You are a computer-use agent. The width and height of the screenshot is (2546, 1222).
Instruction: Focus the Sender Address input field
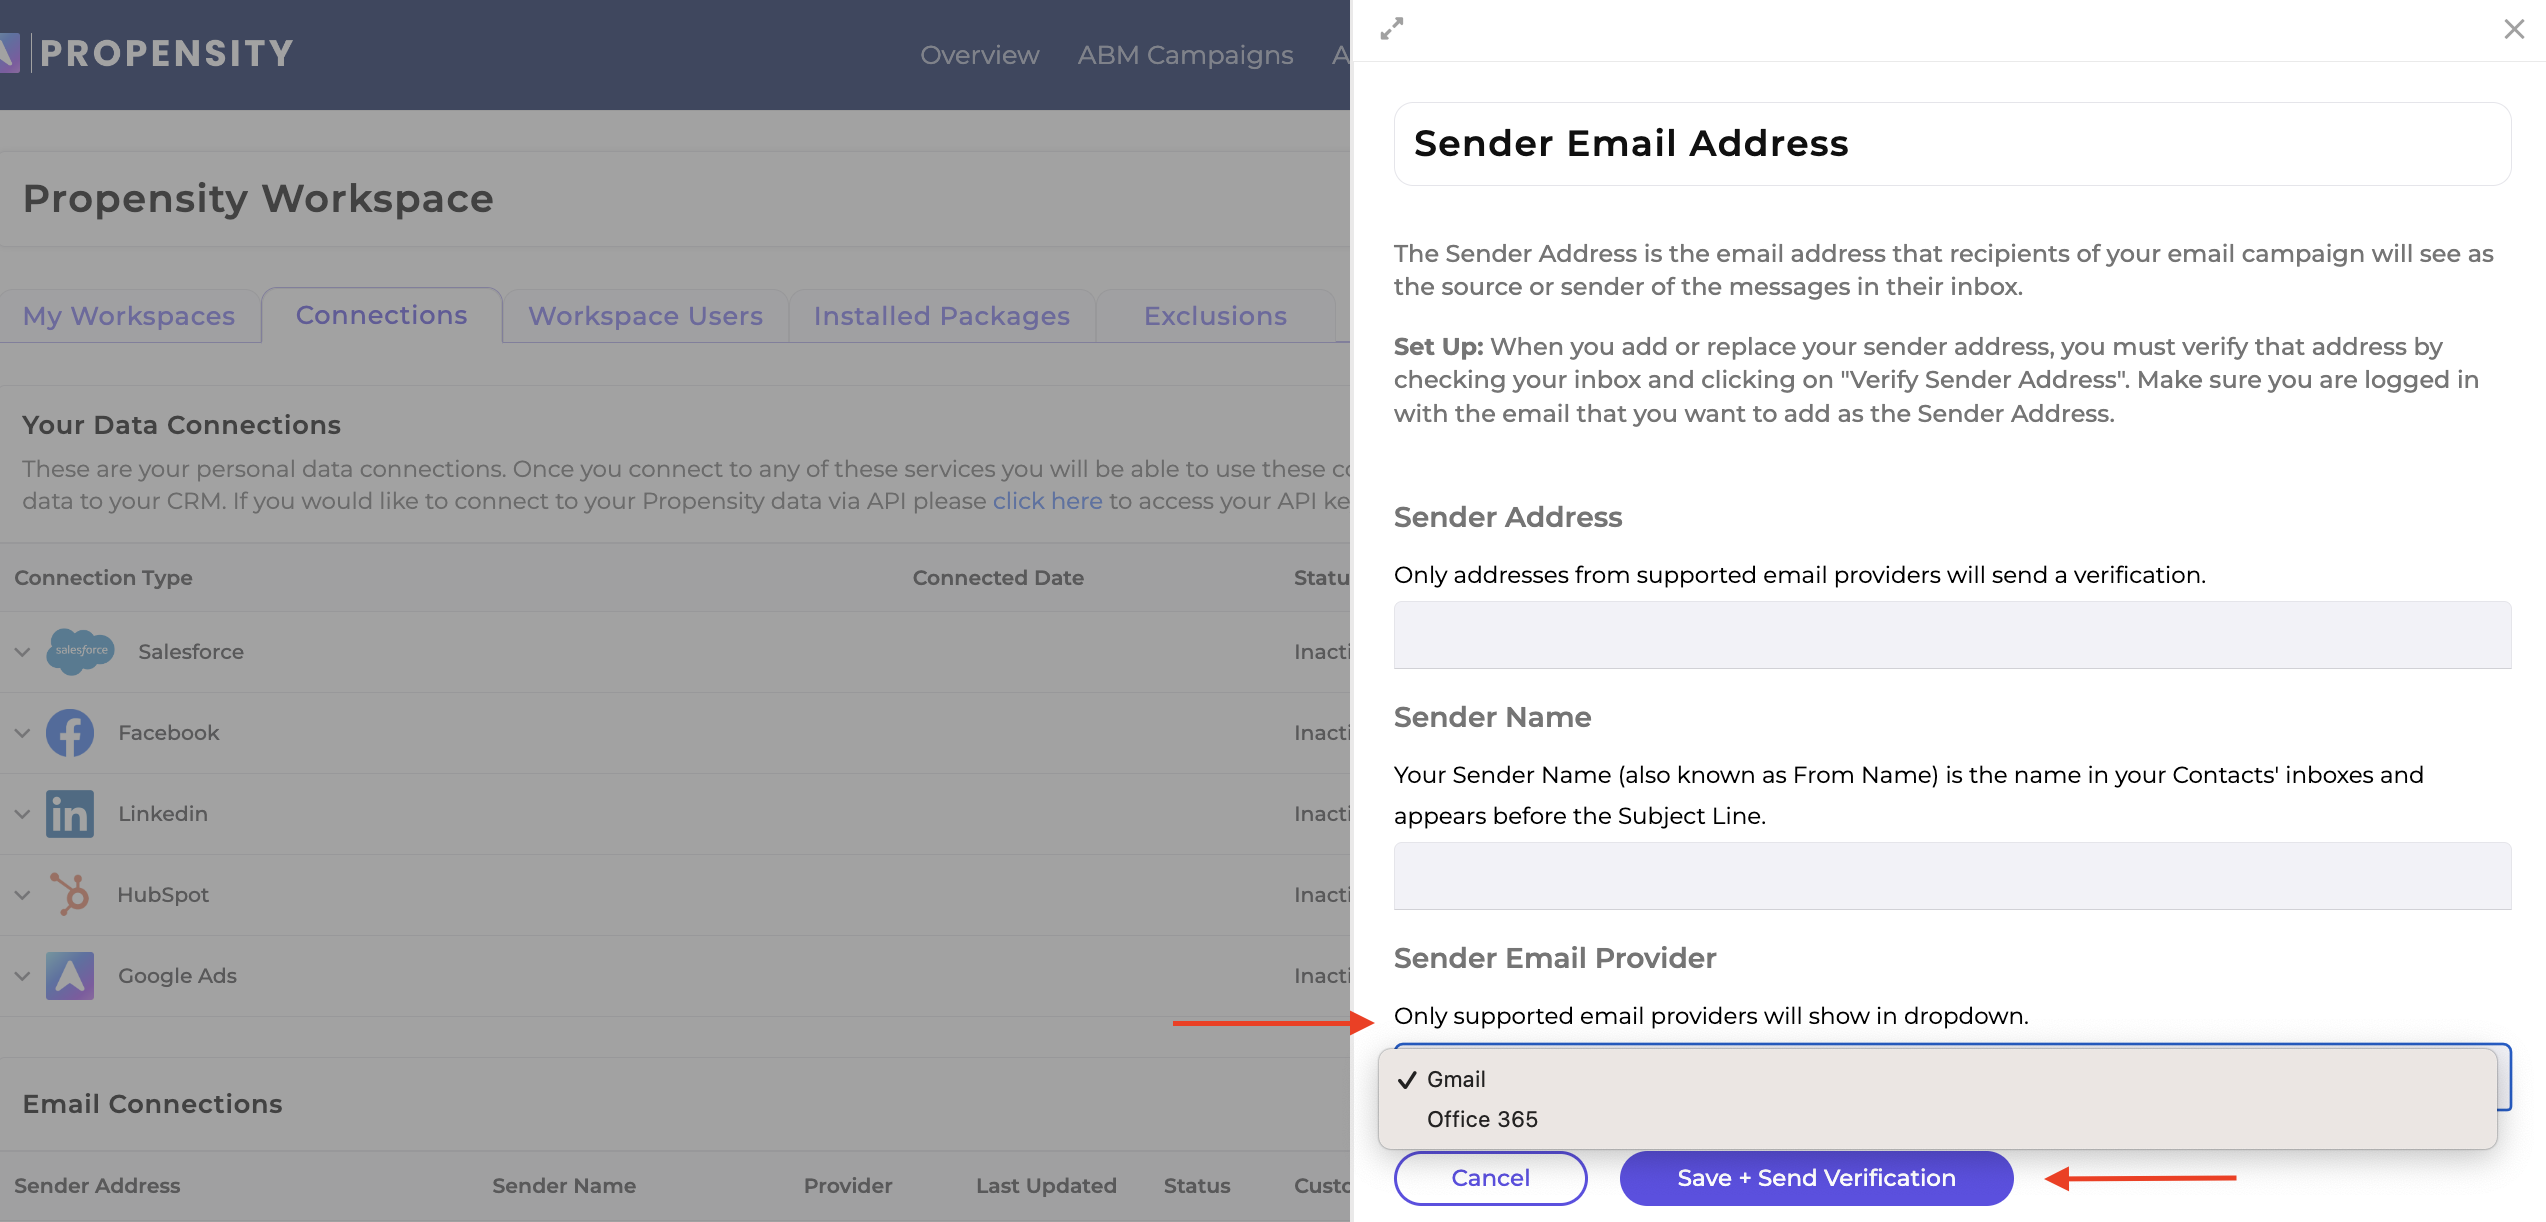[x=1952, y=635]
